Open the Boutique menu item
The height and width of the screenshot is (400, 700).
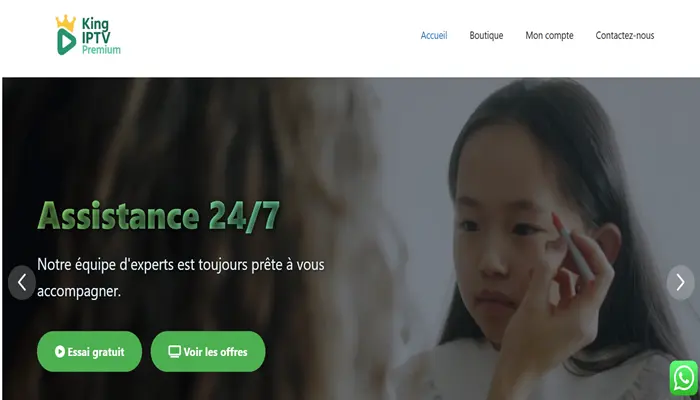[x=486, y=36]
